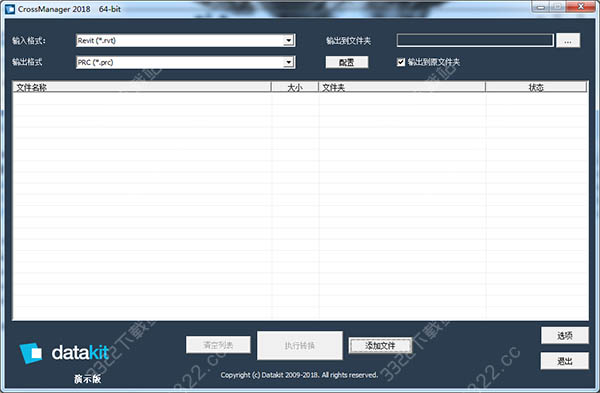Viewport: 600px width, 393px height.
Task: Open the output format PRC dropdown
Action: click(186, 62)
